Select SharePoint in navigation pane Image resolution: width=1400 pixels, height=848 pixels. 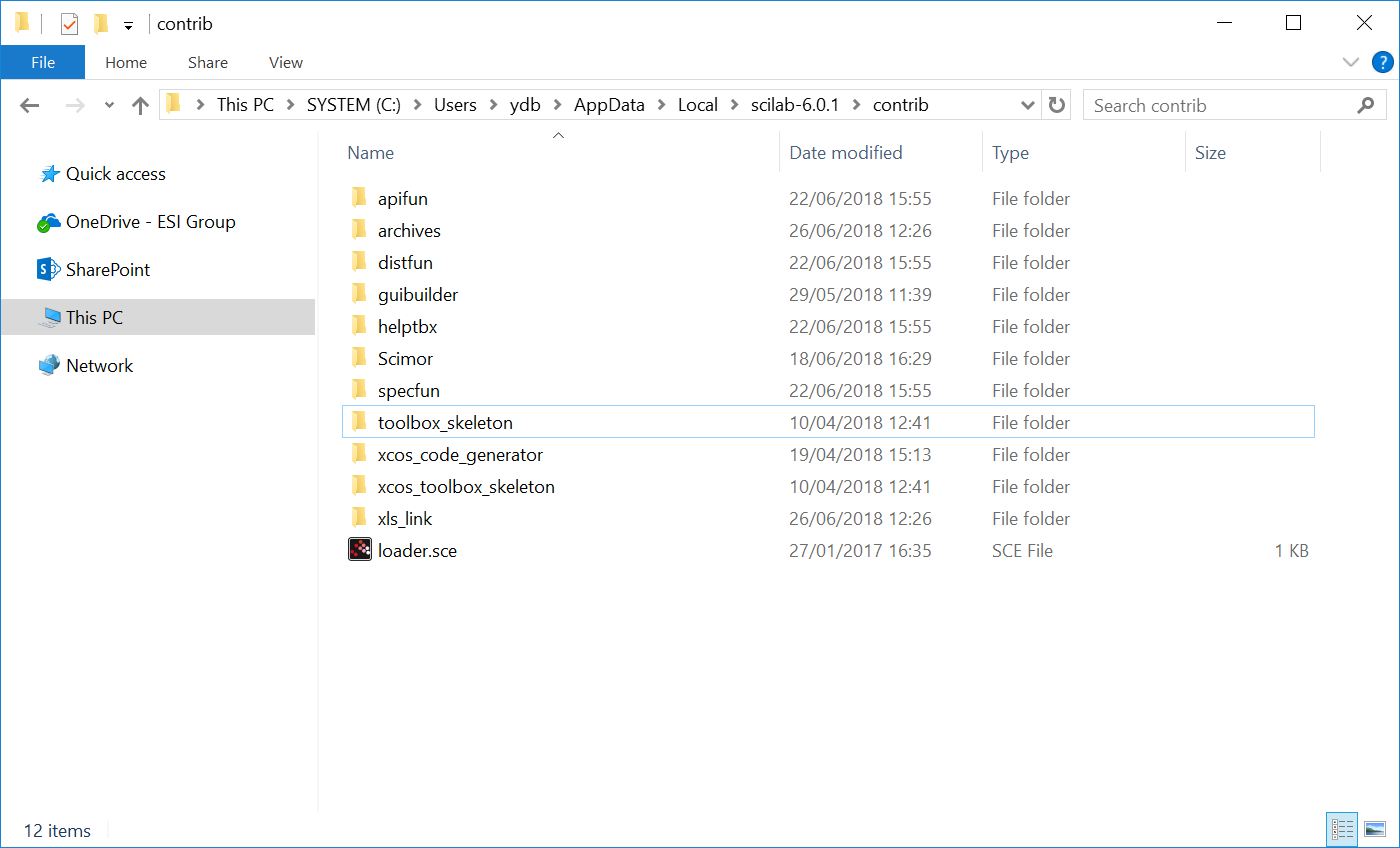pos(108,270)
